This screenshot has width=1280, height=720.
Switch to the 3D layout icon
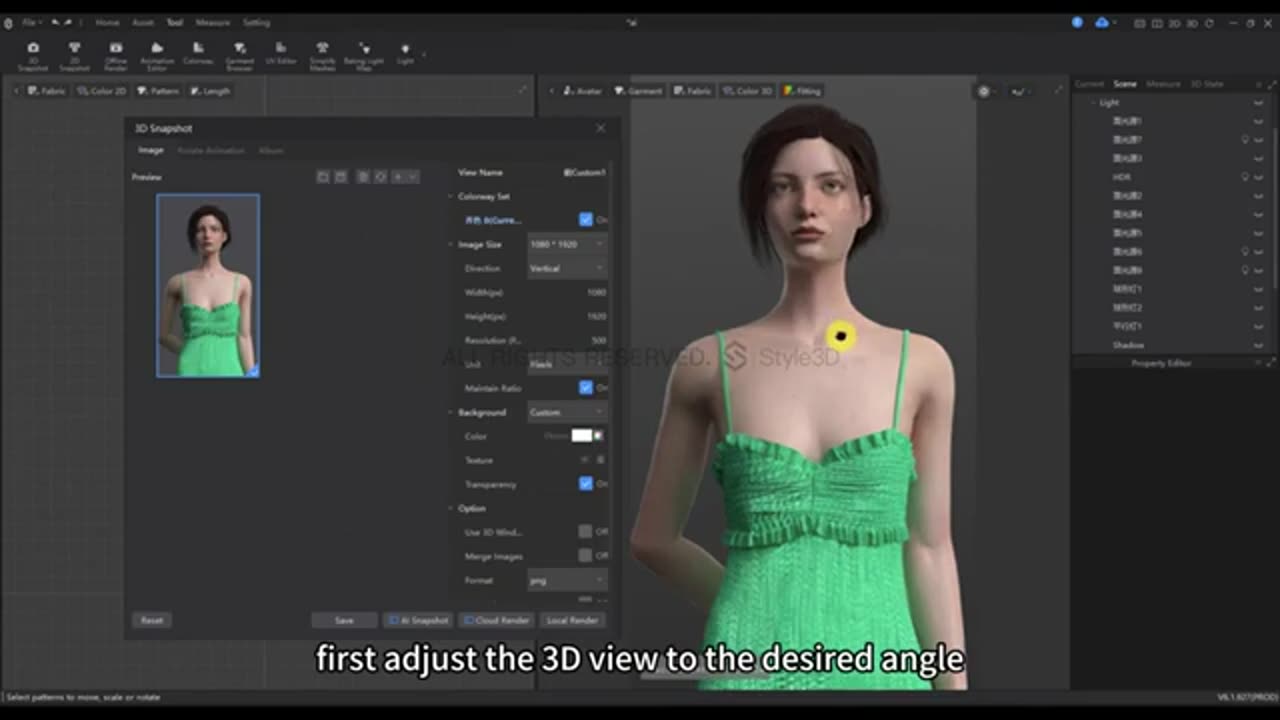point(1191,23)
